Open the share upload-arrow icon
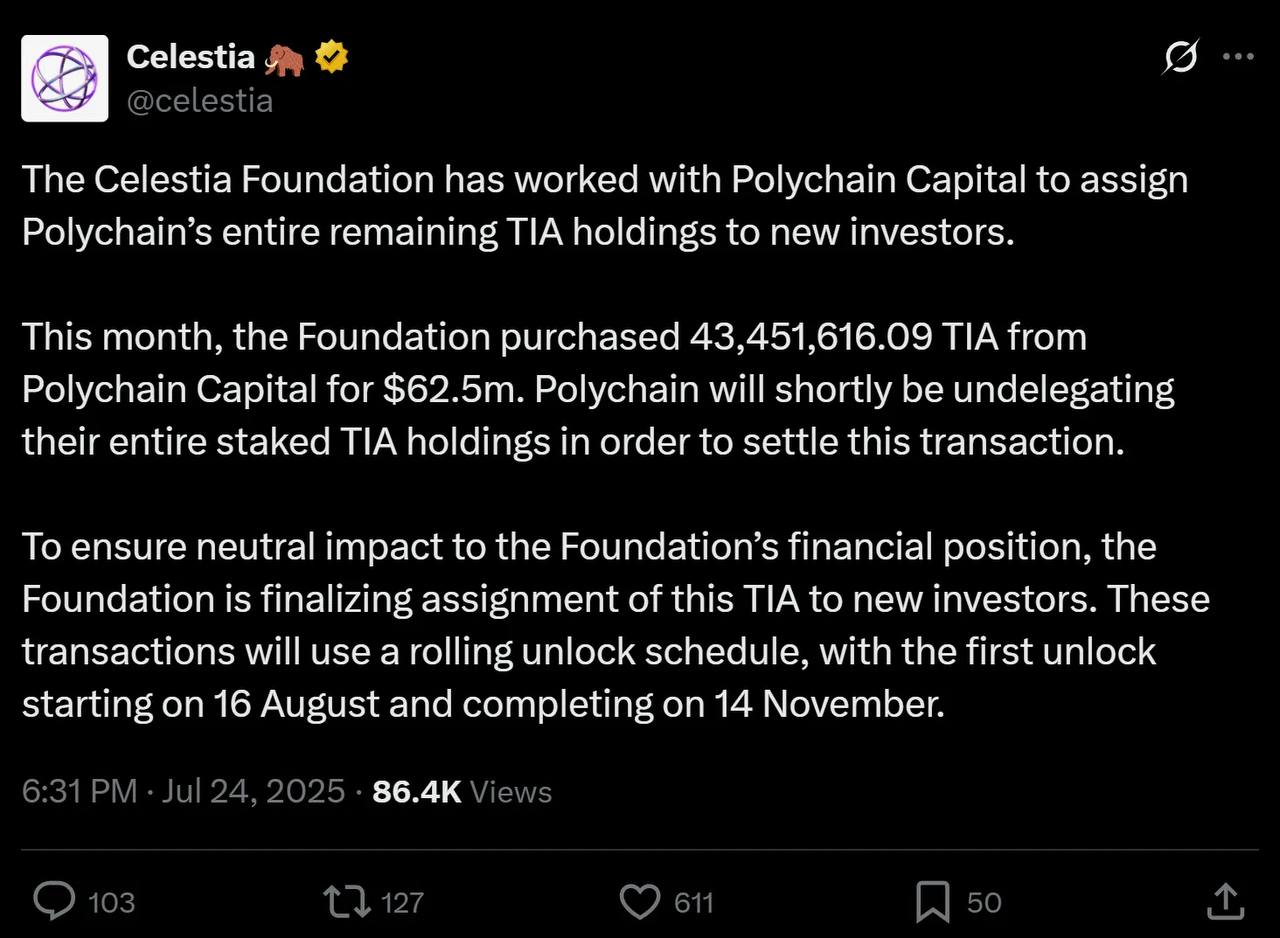The image size is (1280, 938). point(1225,900)
